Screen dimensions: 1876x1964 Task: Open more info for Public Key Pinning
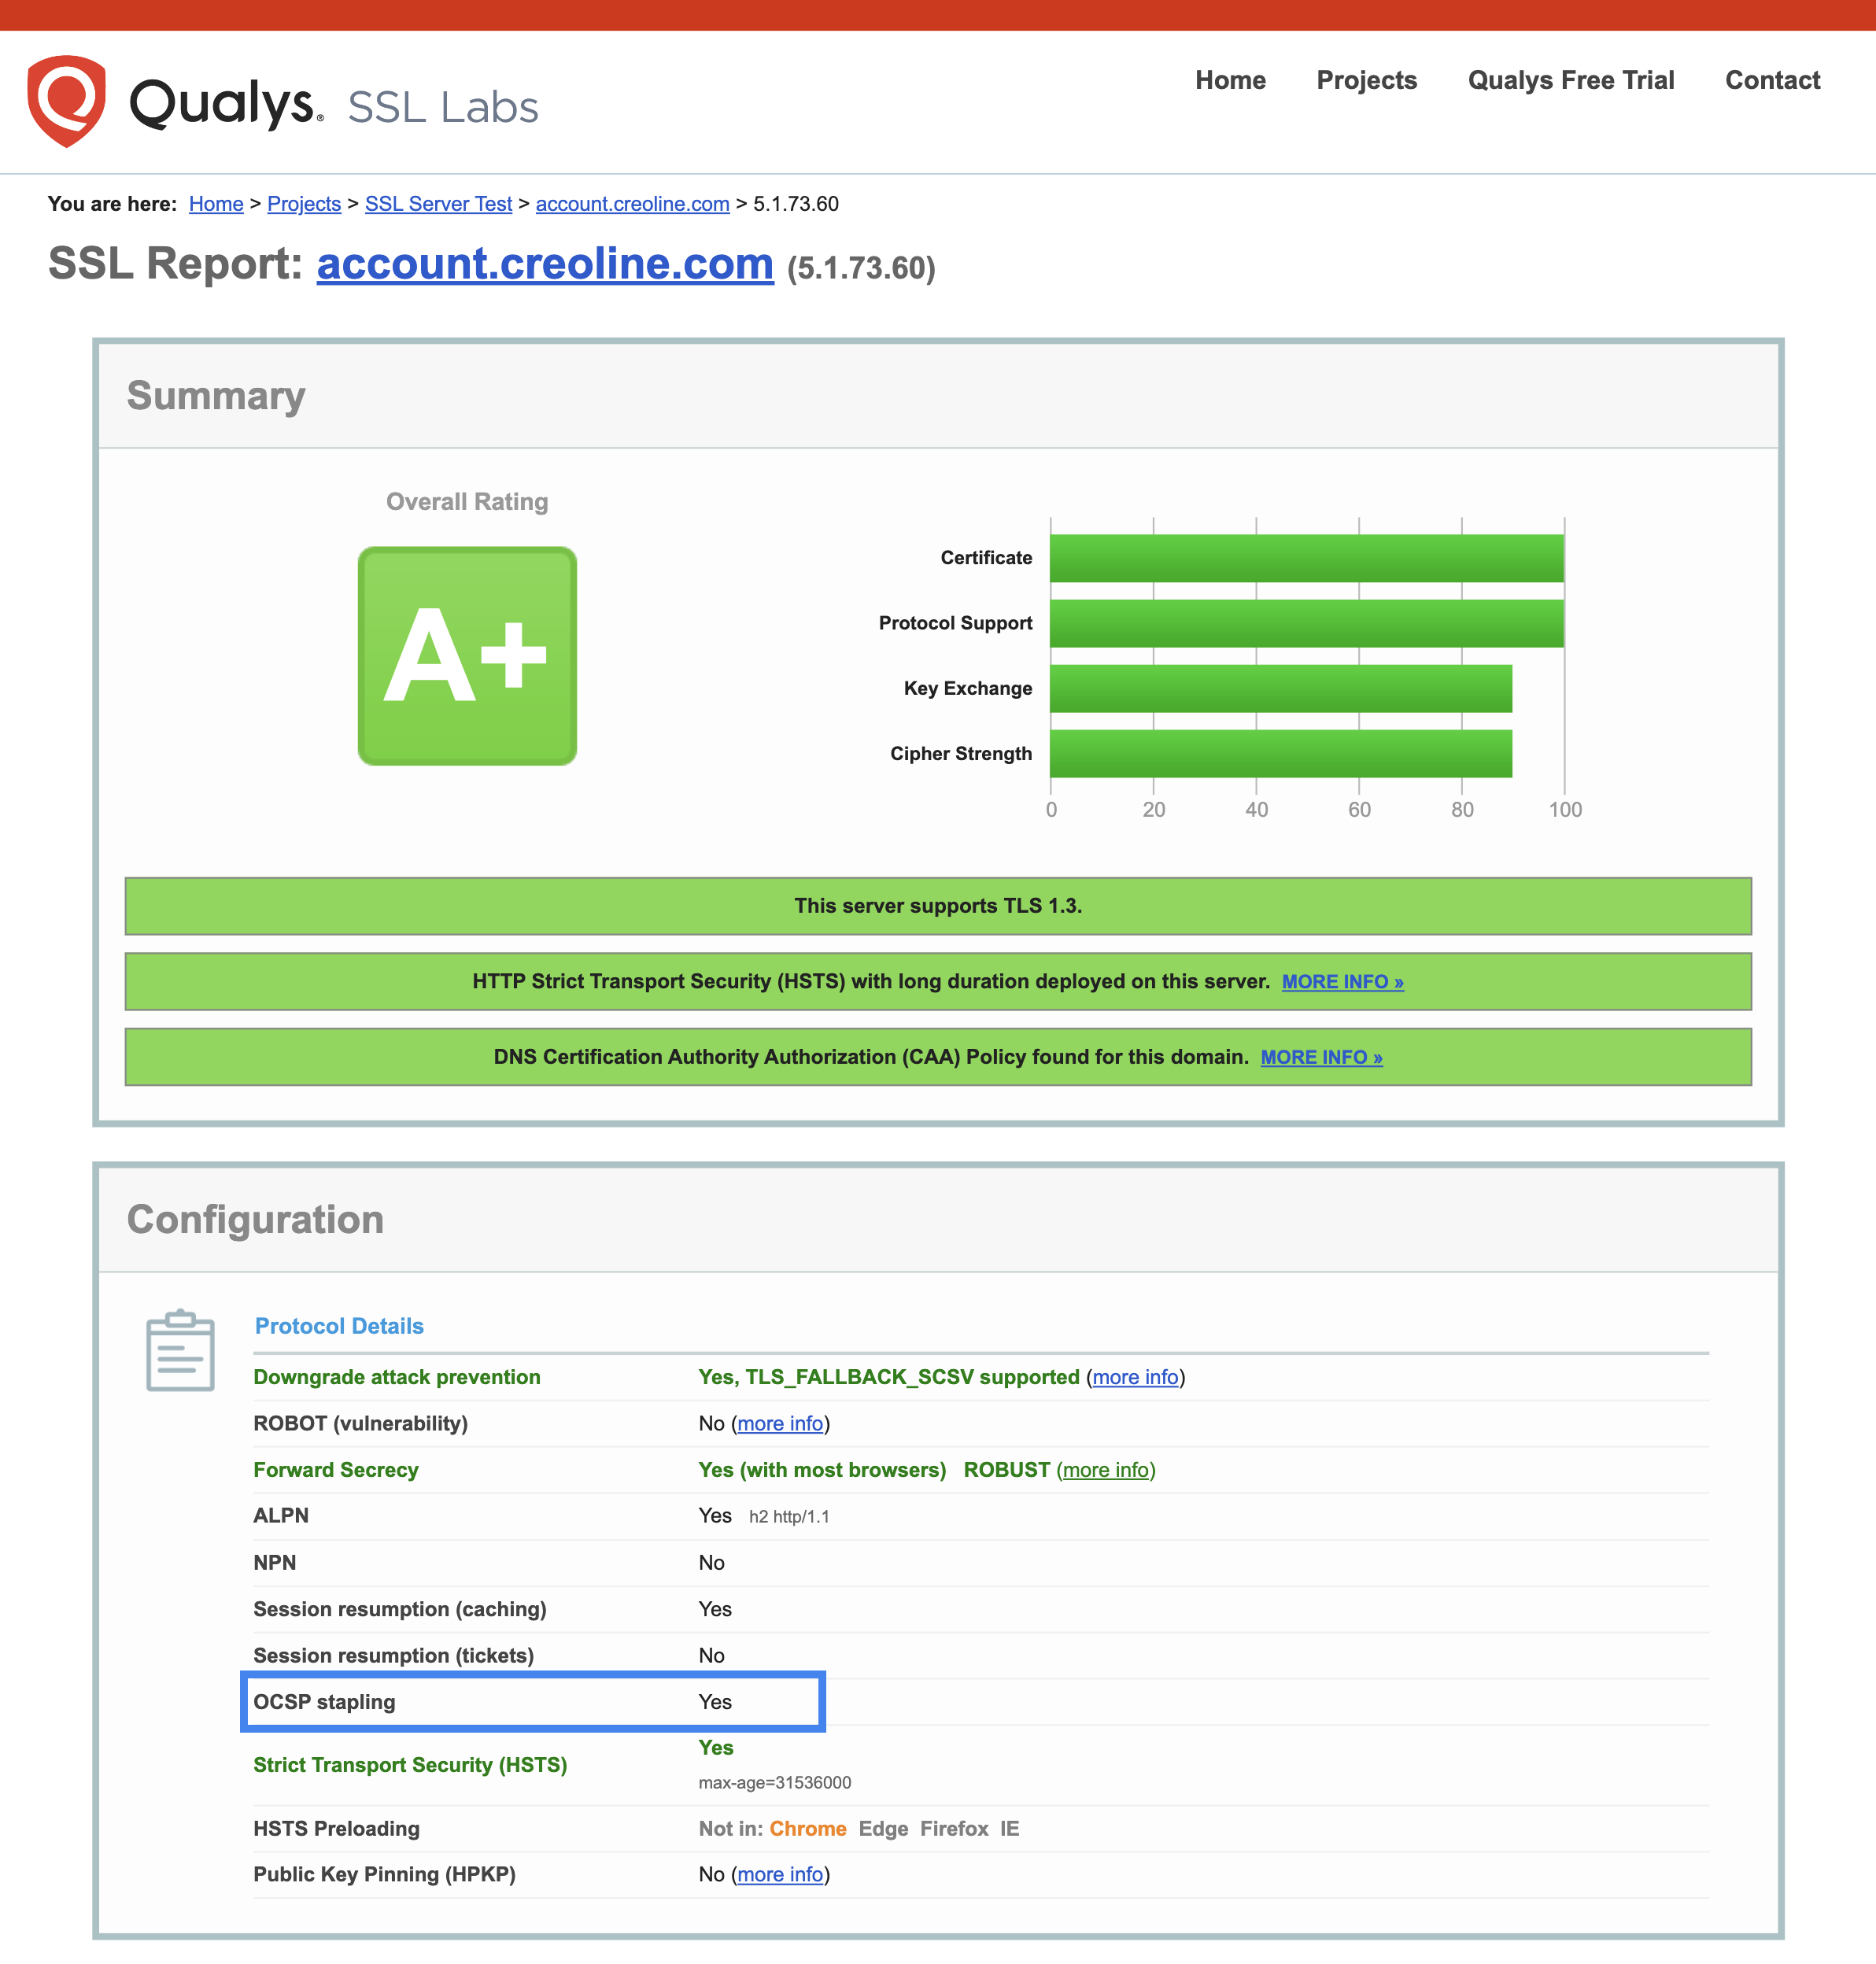tap(780, 1874)
